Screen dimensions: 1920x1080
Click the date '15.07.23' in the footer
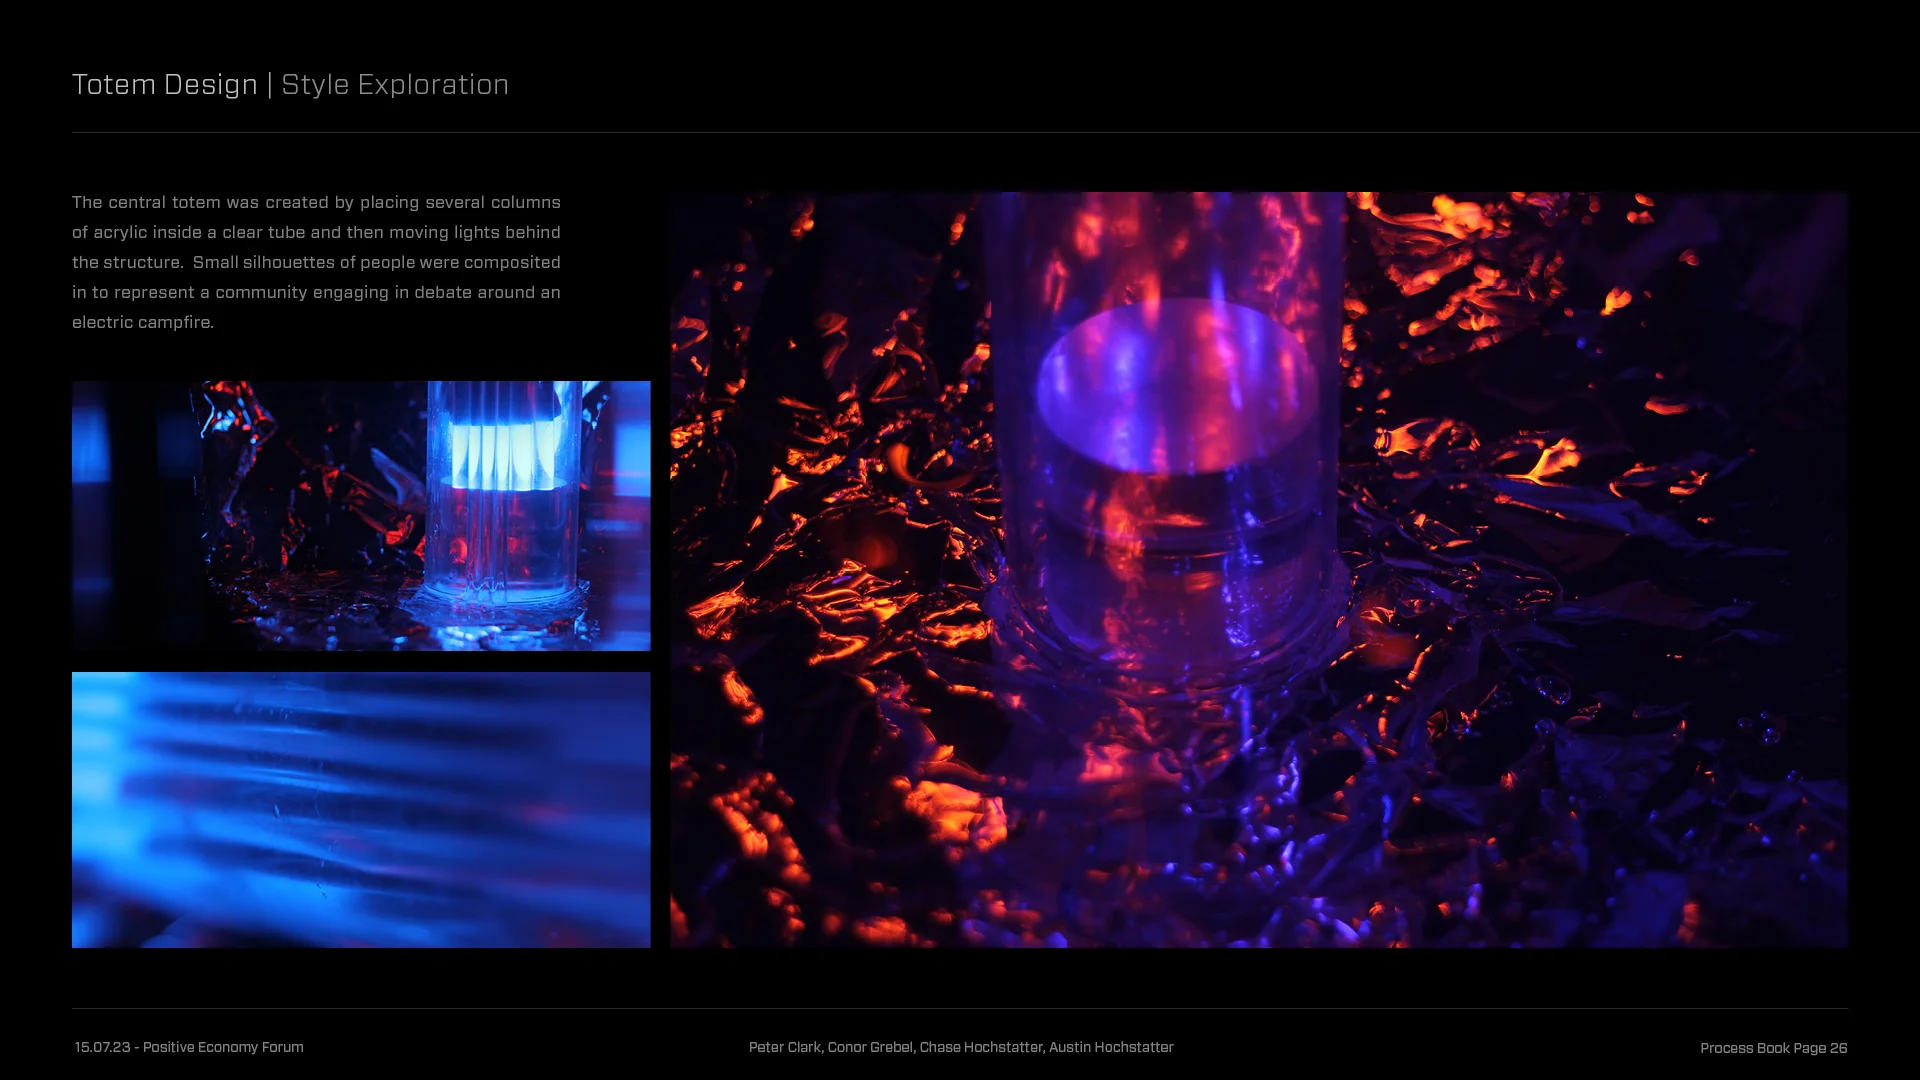102,1047
